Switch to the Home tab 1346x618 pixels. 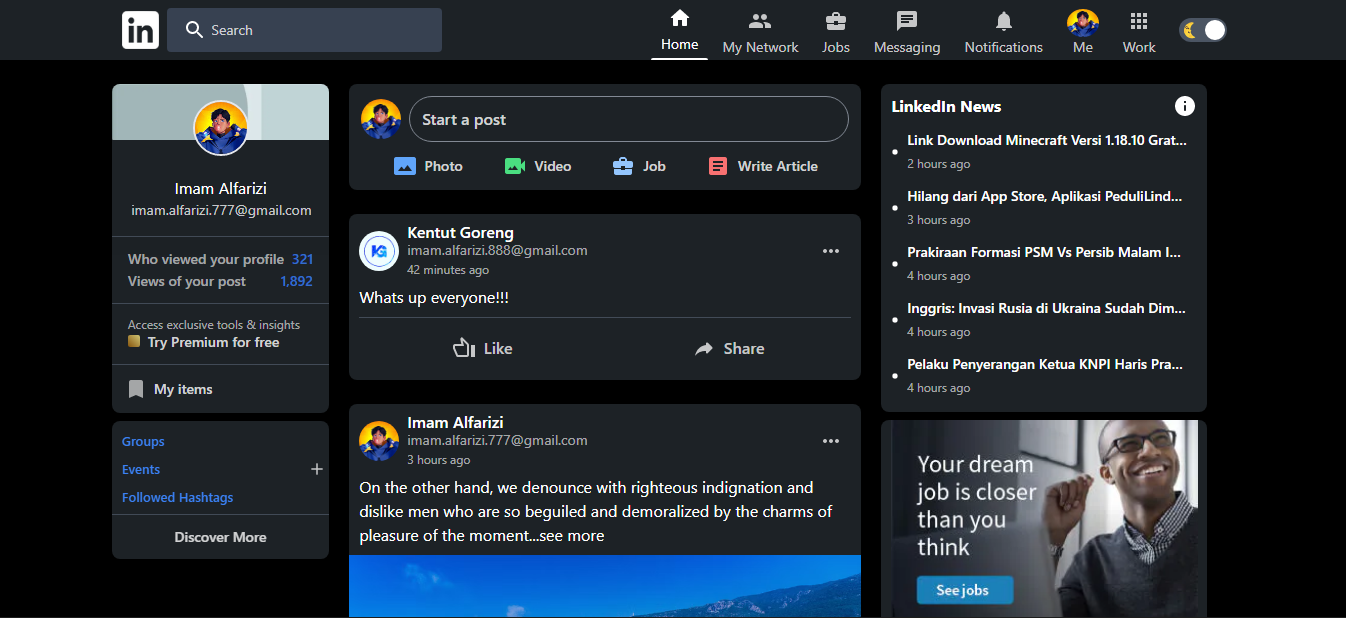click(679, 30)
